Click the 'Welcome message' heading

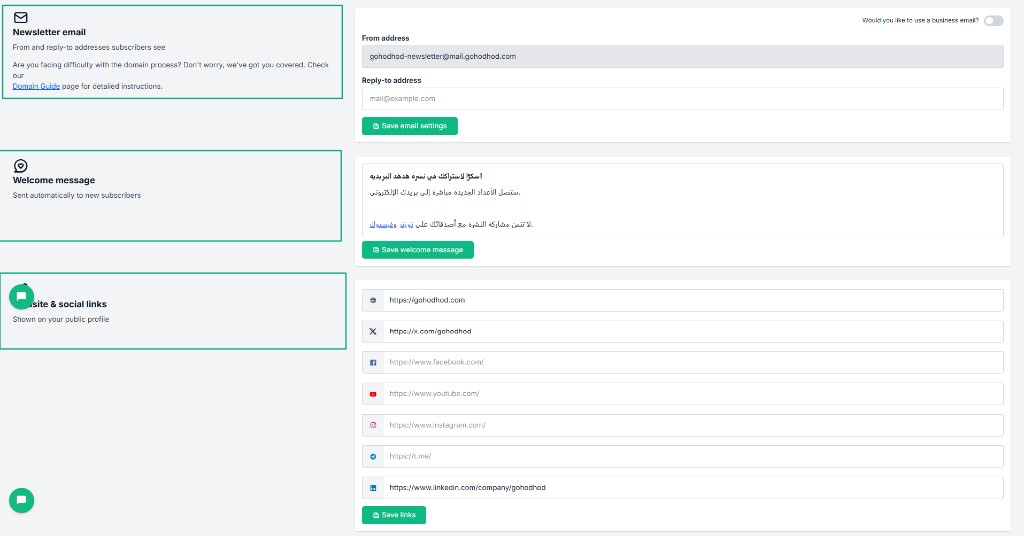point(54,180)
